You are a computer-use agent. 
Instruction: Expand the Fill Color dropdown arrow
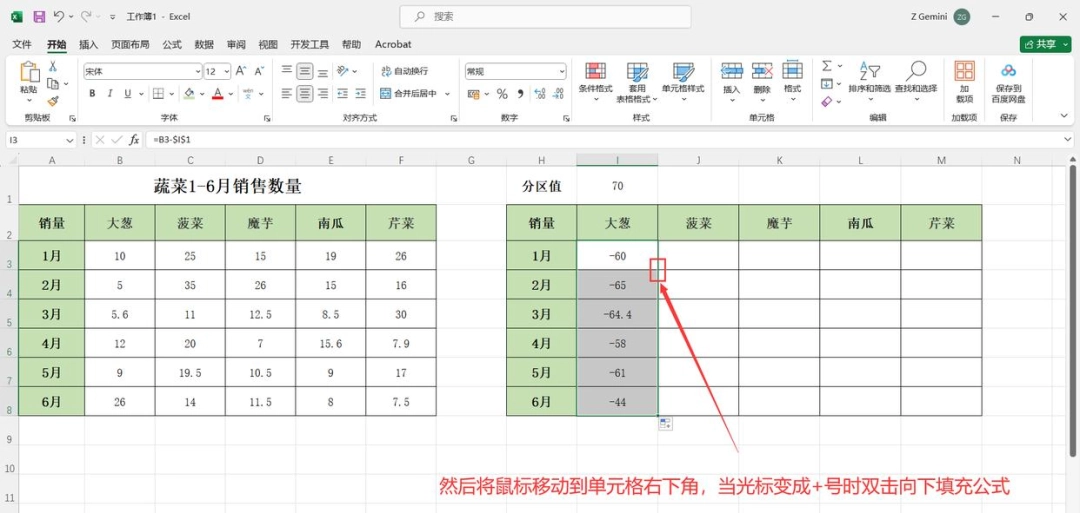(x=201, y=94)
